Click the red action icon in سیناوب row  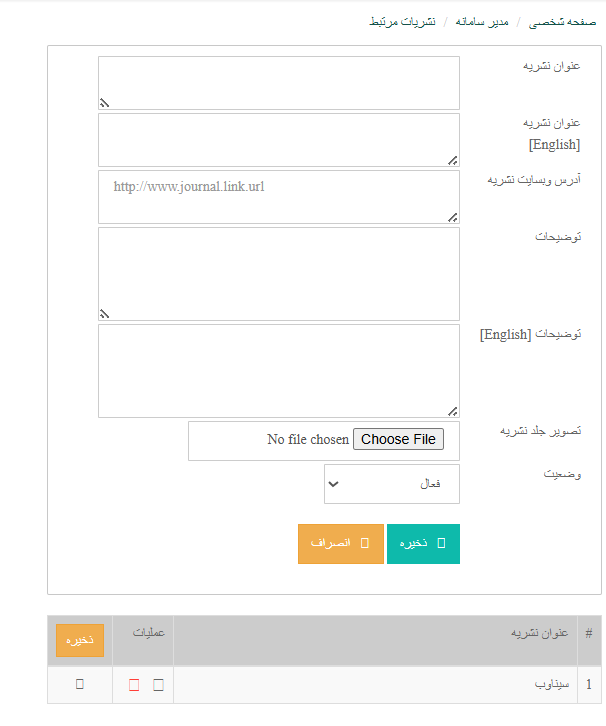134,685
